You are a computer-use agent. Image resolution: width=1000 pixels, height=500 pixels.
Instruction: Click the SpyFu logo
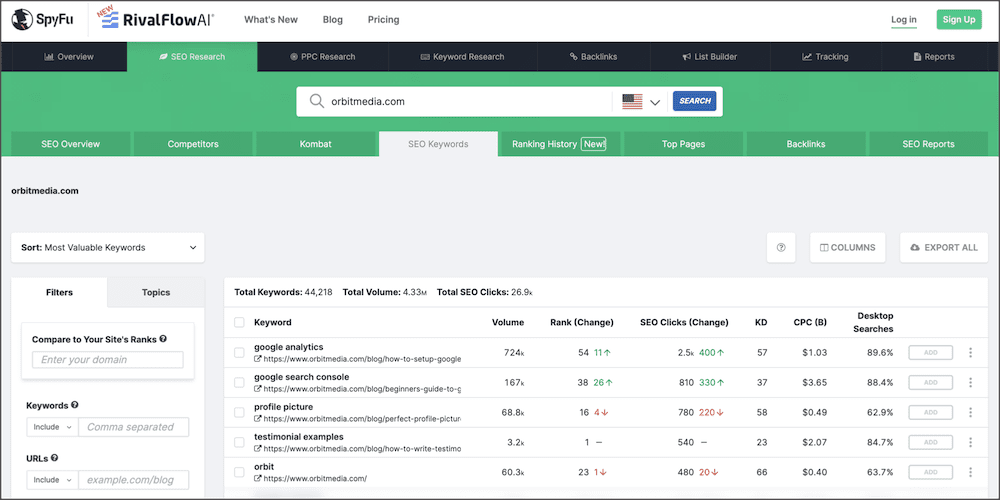43,19
